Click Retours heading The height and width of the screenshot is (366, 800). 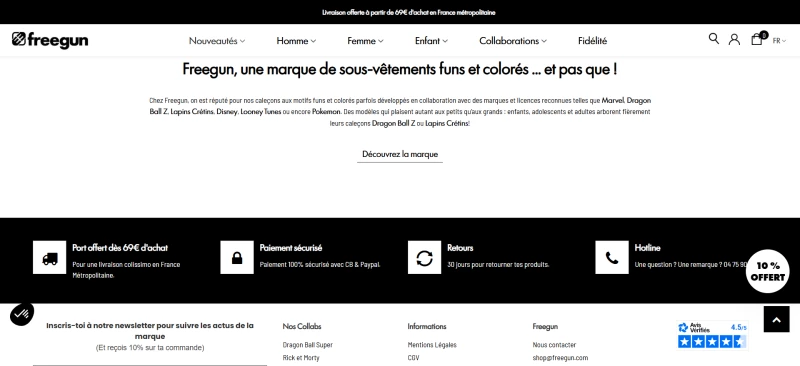coord(460,248)
